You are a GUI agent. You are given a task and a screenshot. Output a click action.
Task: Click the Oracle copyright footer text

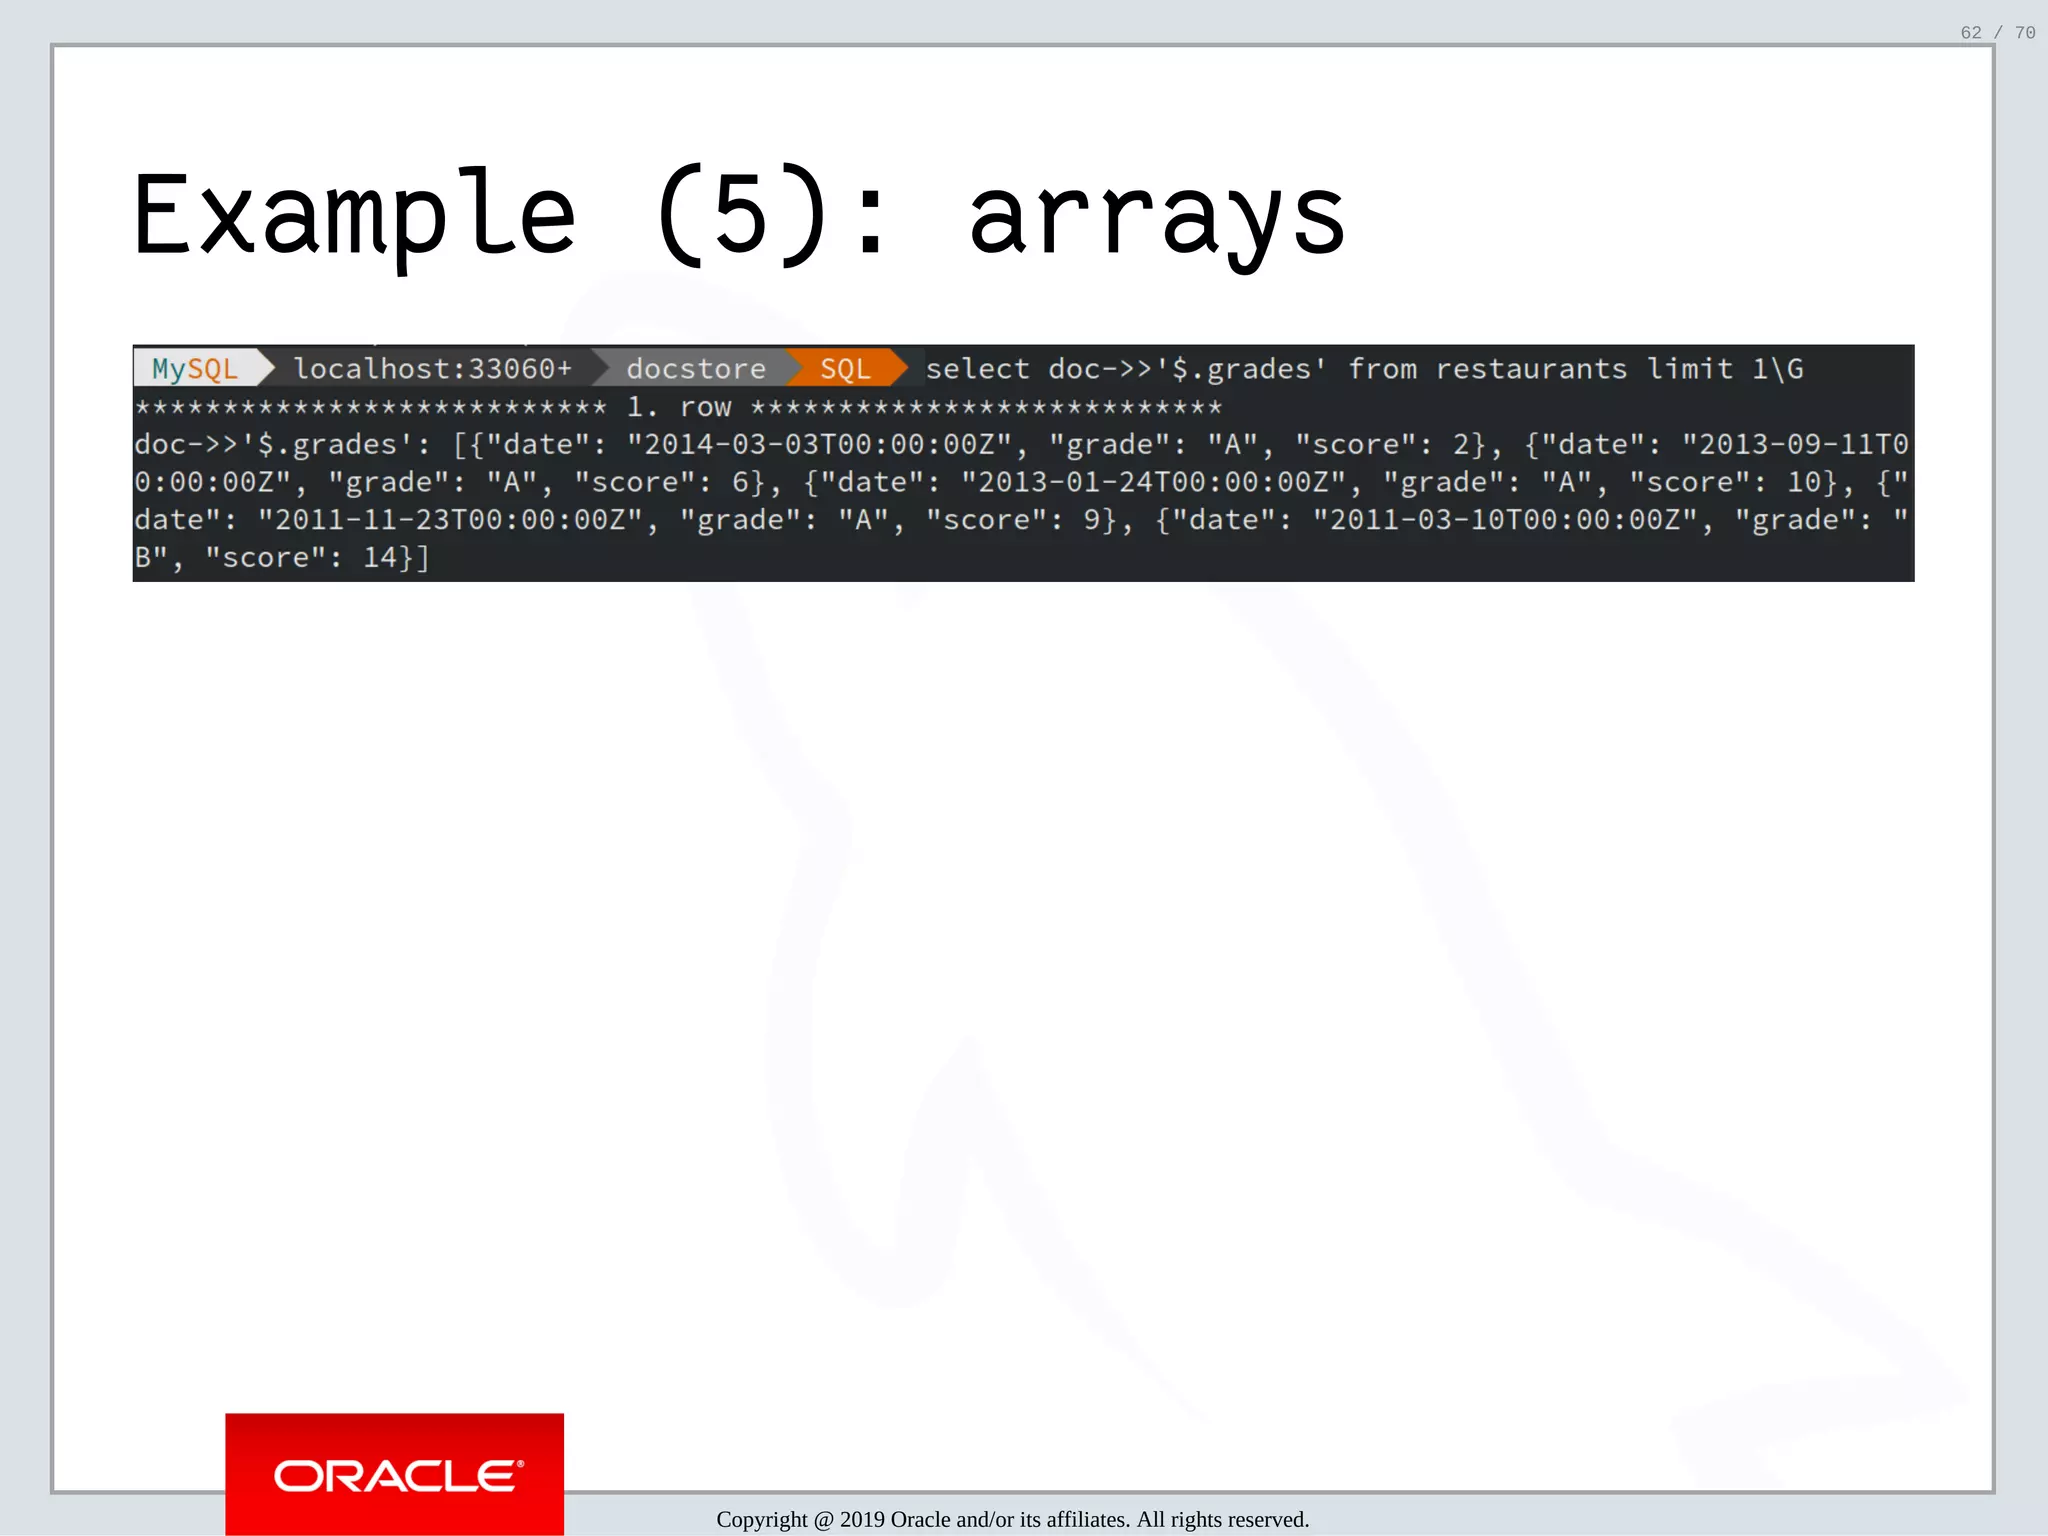tap(1012, 1519)
